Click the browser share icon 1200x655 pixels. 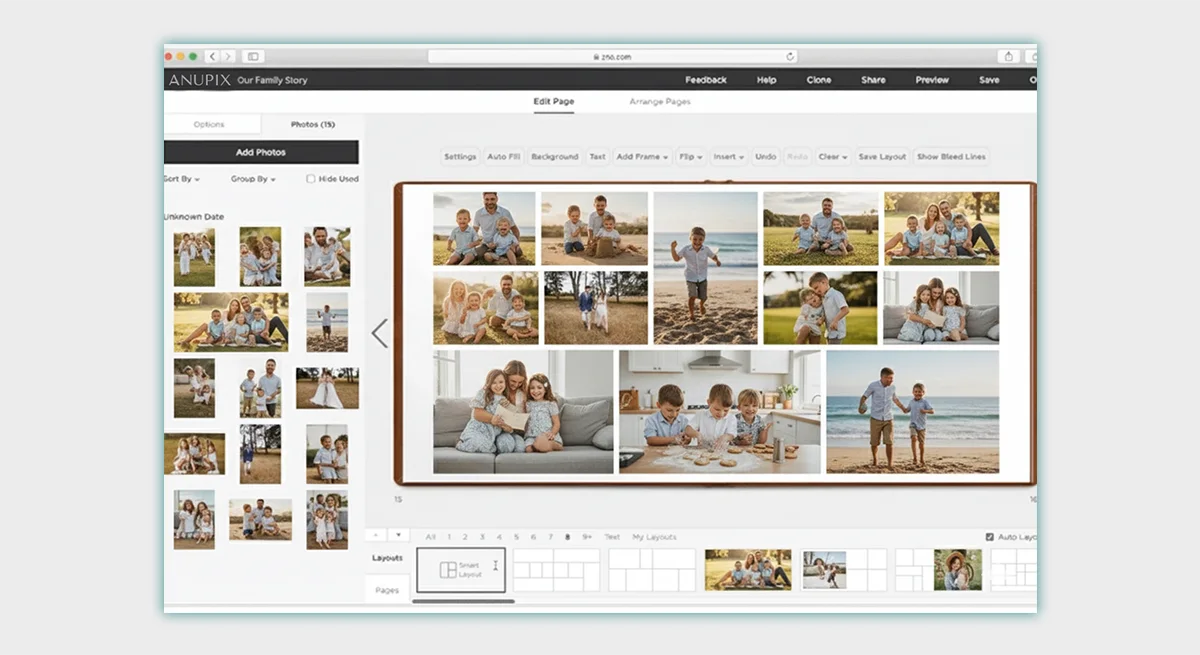point(1008,57)
